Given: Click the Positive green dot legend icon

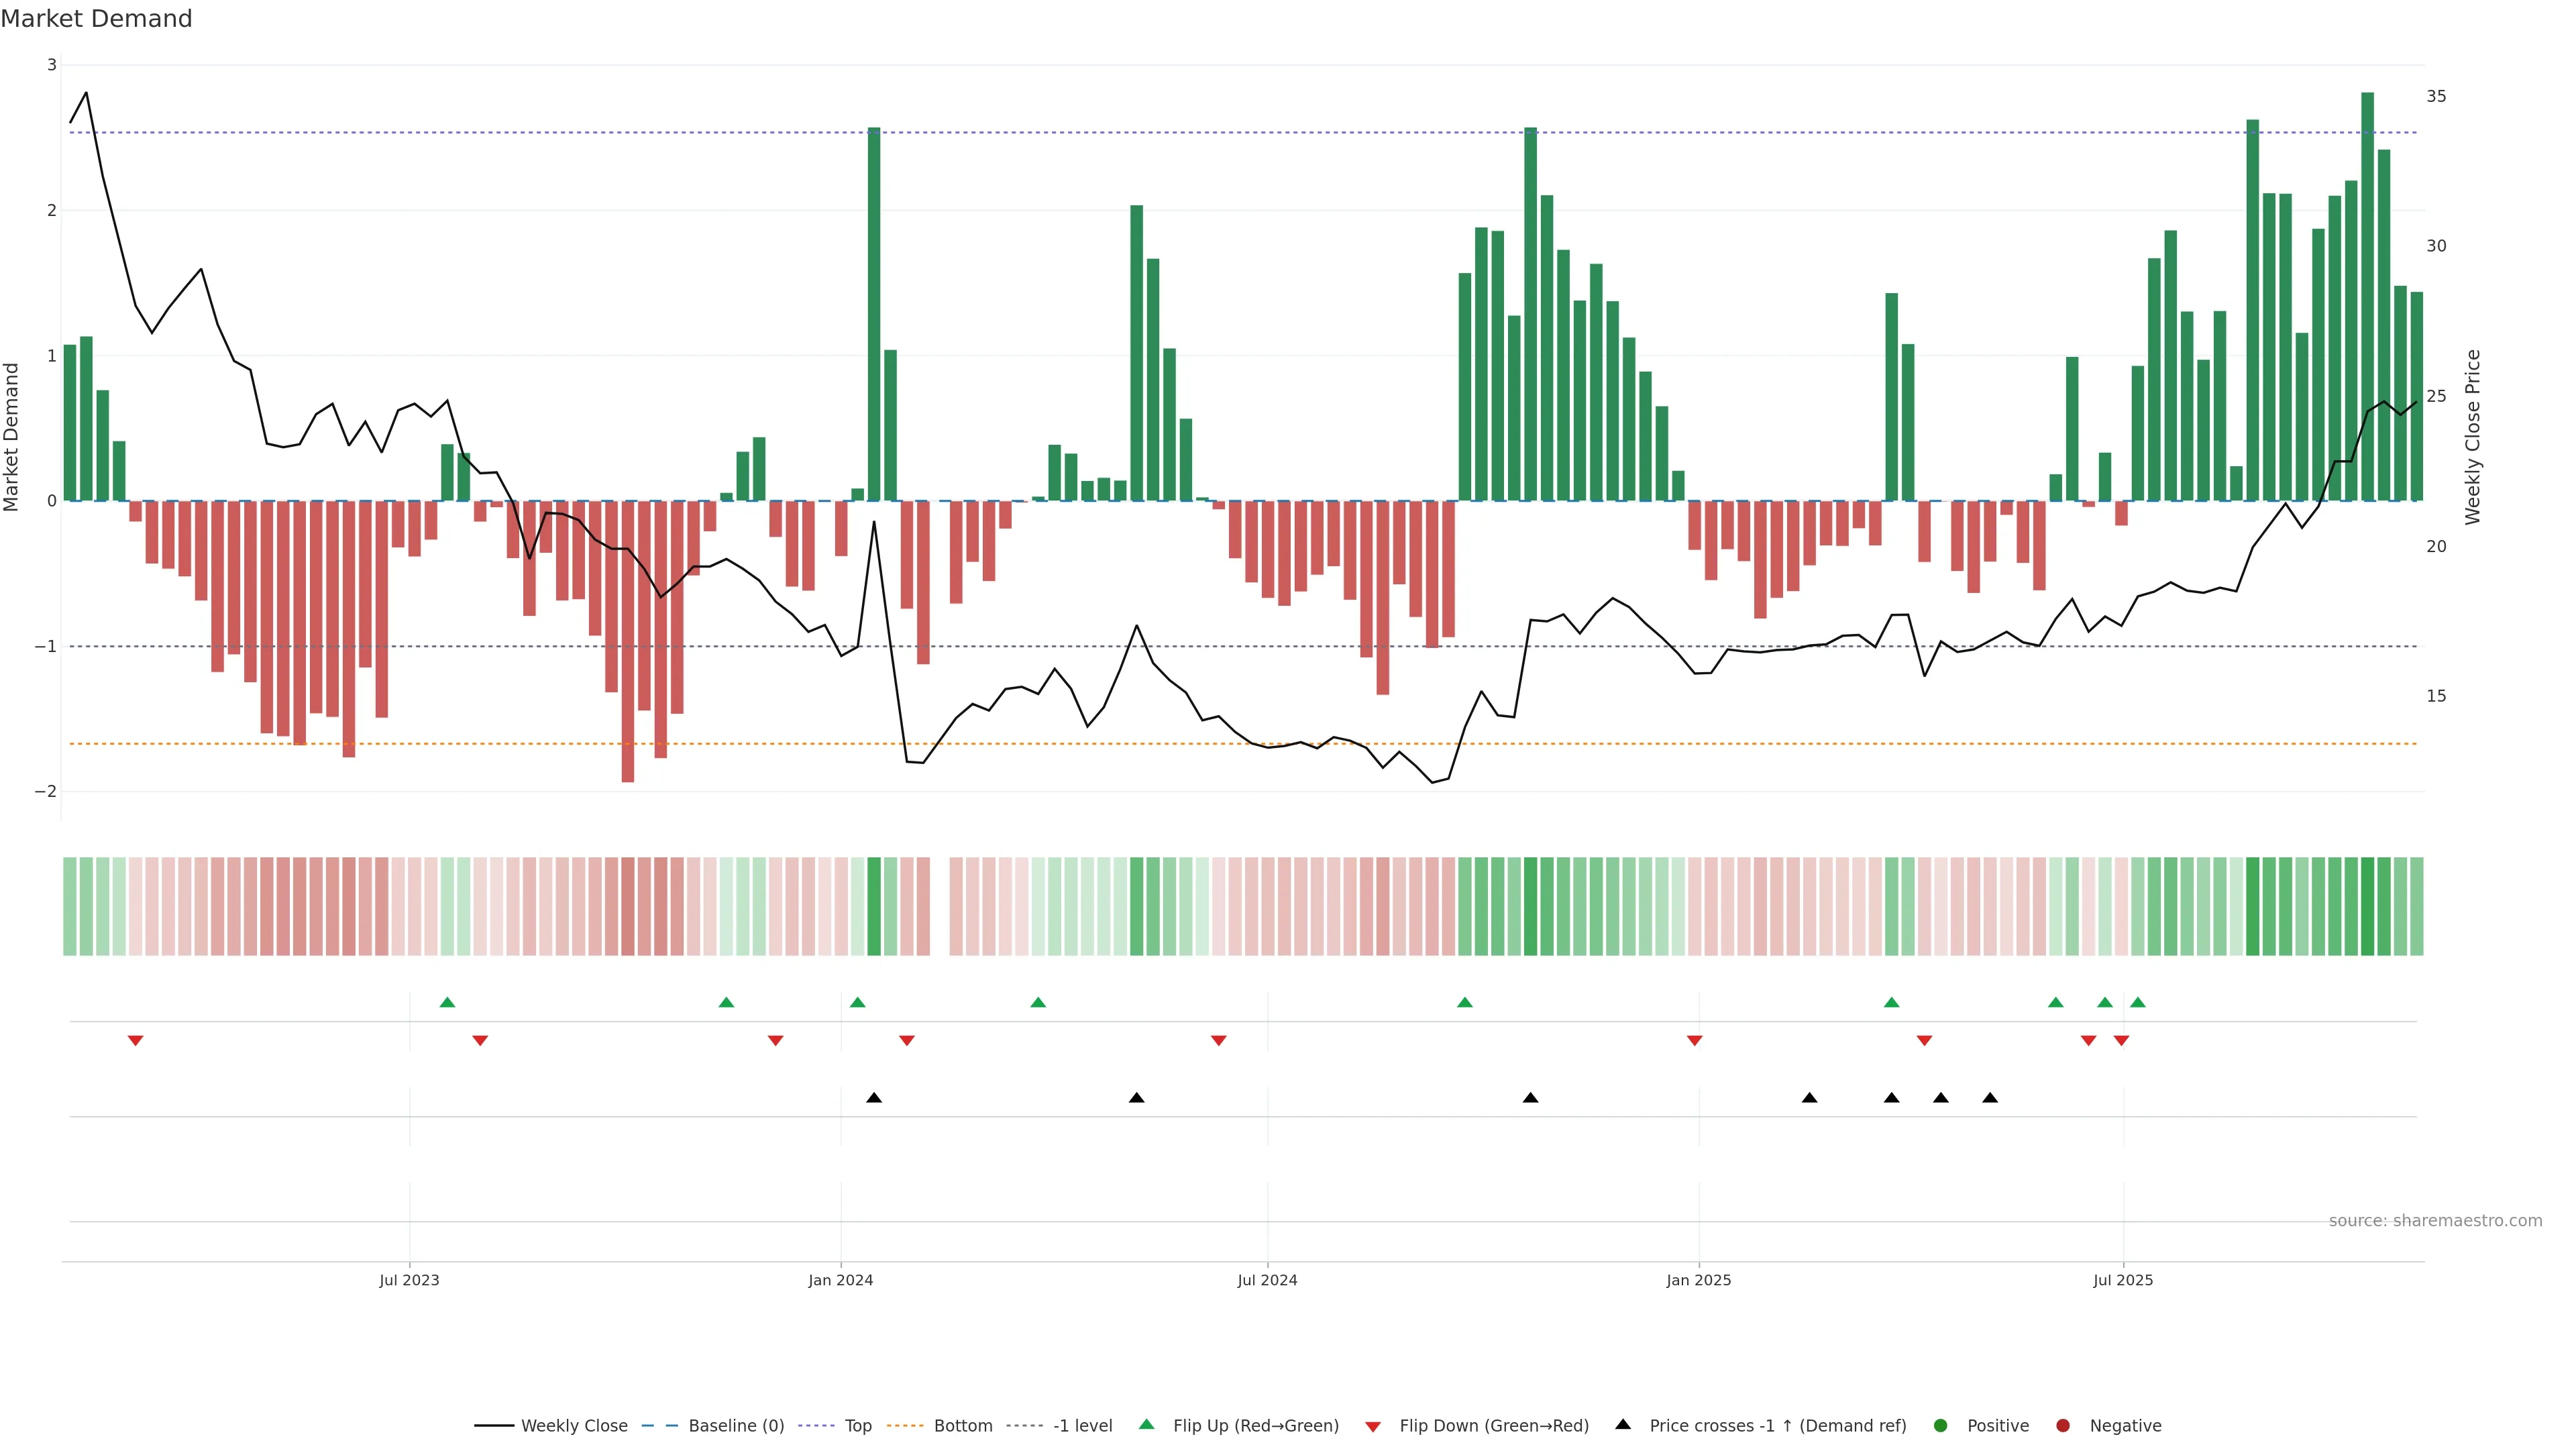Looking at the screenshot, I should pyautogui.click(x=1941, y=1425).
